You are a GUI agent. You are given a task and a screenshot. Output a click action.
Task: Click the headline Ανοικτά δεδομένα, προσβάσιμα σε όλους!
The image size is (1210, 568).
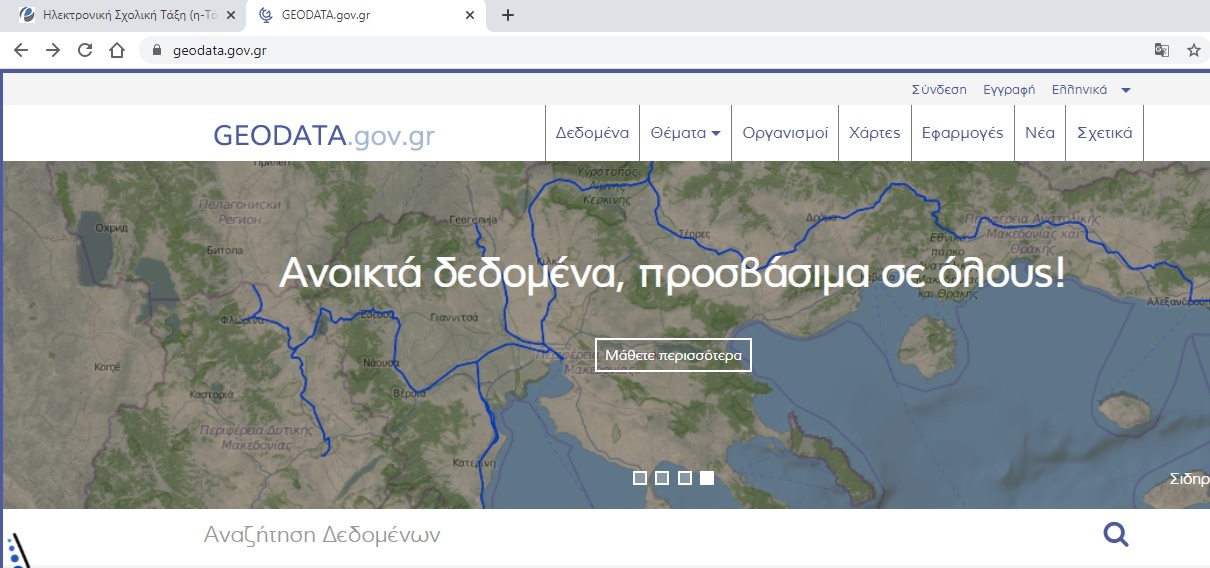(672, 272)
